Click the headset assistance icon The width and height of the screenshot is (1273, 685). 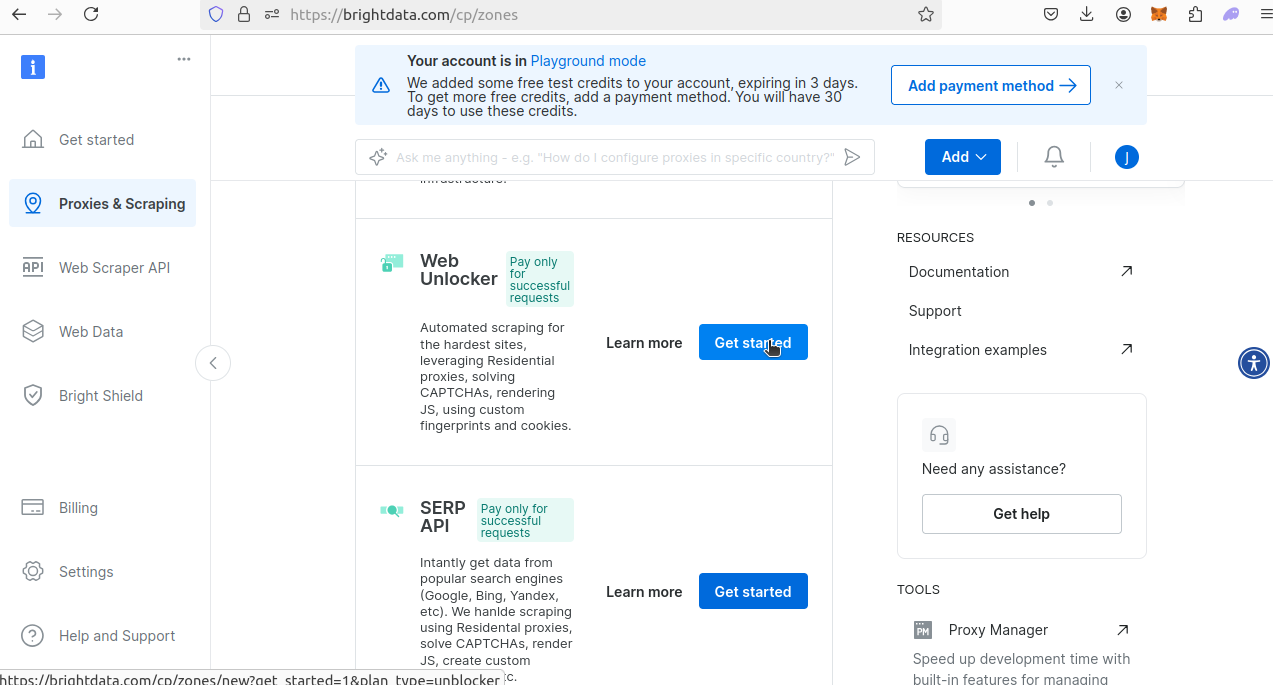pyautogui.click(x=939, y=435)
